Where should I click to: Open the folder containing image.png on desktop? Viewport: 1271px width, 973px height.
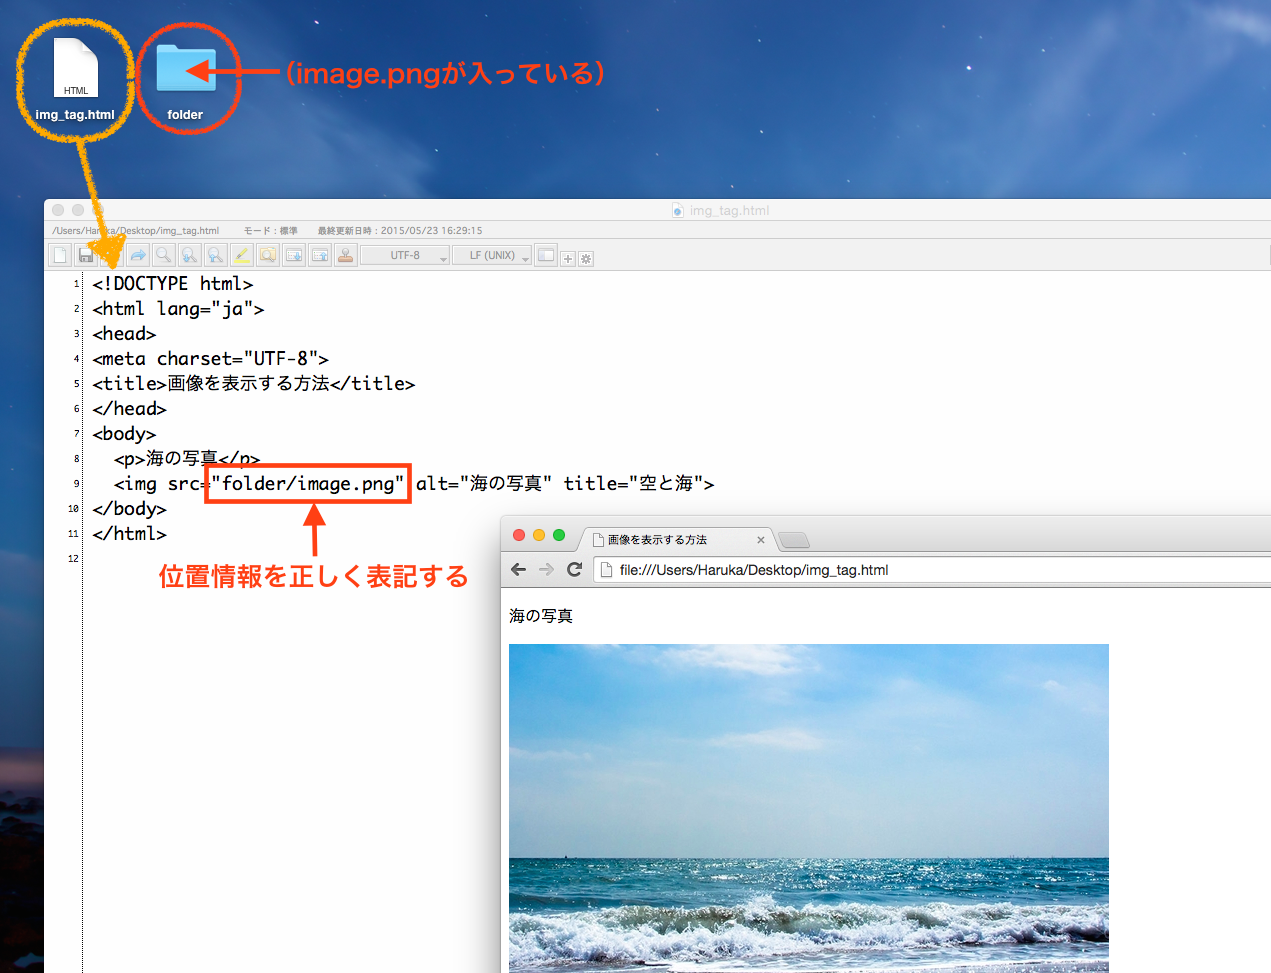[186, 70]
